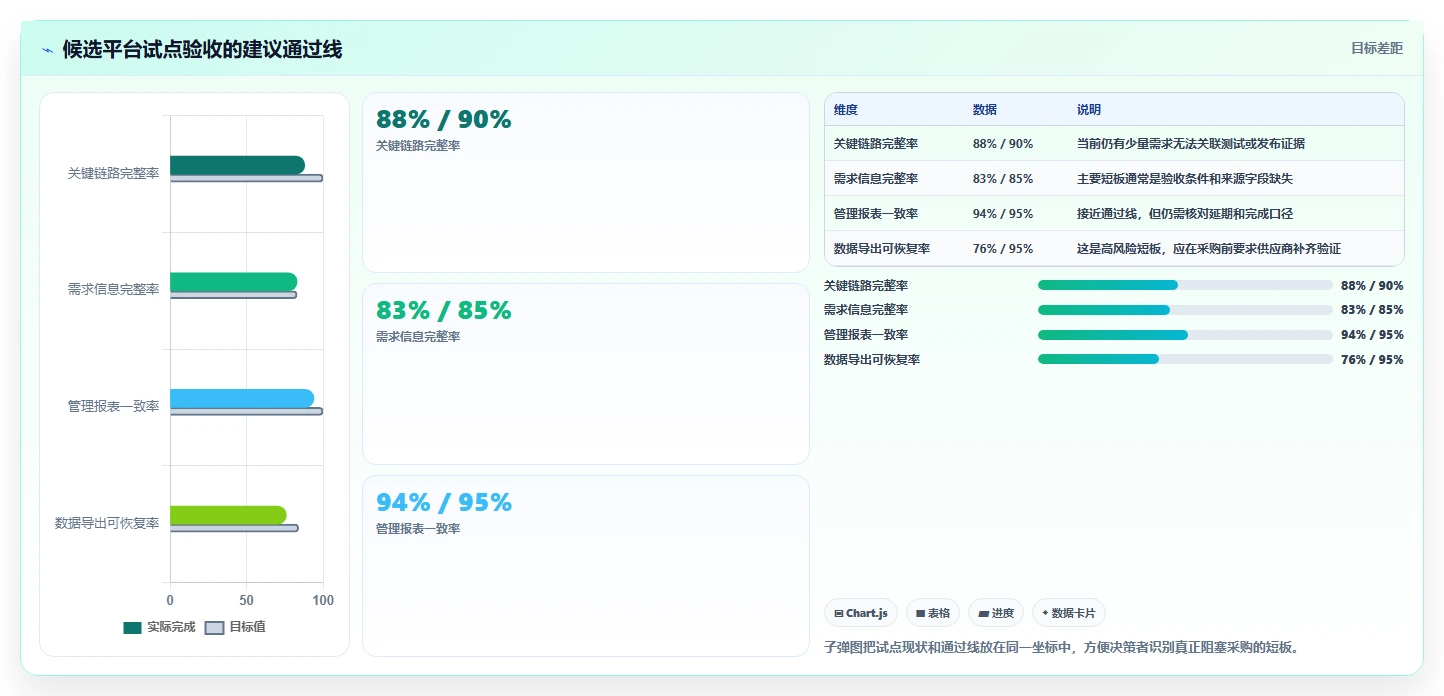
Task: Click the 数据卡片 tag chip
Action: pyautogui.click(x=1069, y=613)
